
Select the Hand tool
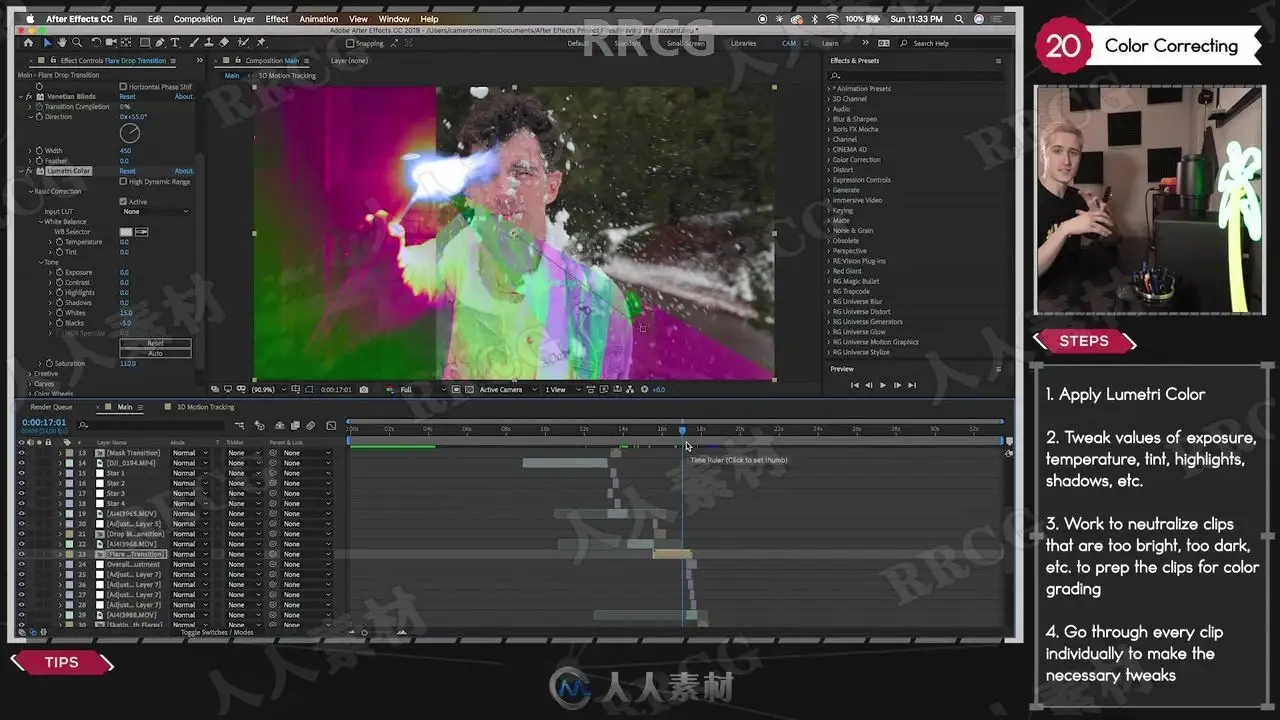pyautogui.click(x=62, y=43)
